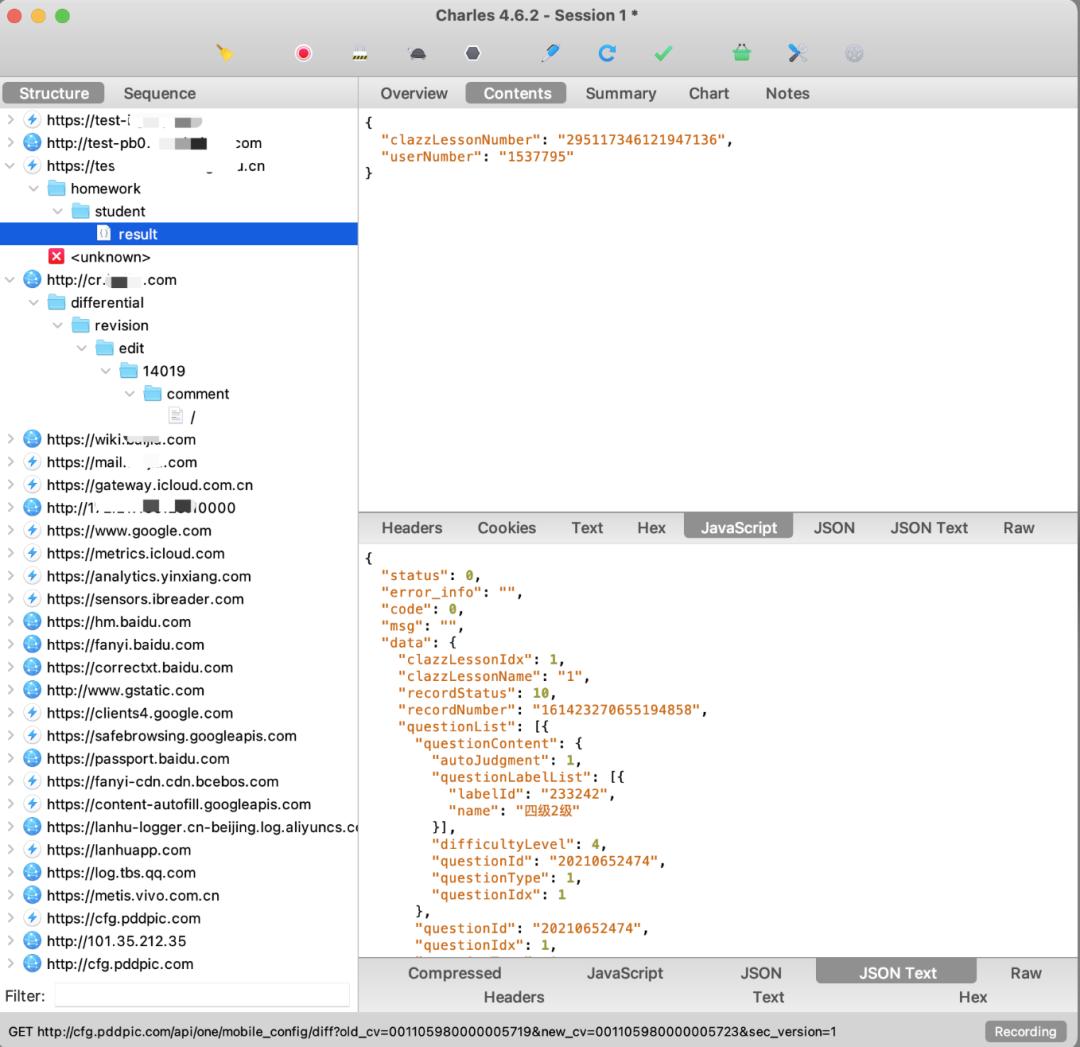Open the Tools wrench icon
Viewport: 1080px width, 1047px height.
(797, 53)
